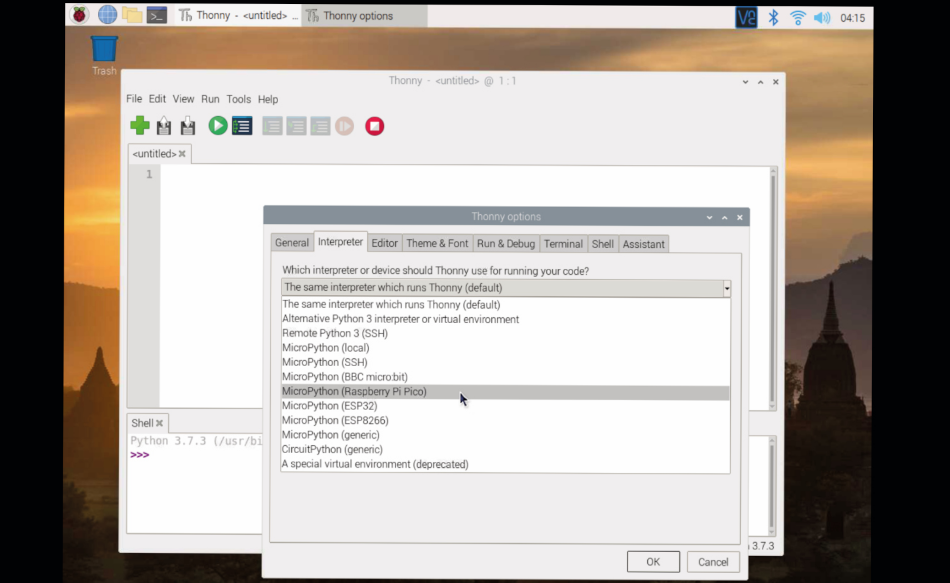Open the file manager folder icon
Image resolution: width=950 pixels, height=583 pixels.
(x=132, y=15)
